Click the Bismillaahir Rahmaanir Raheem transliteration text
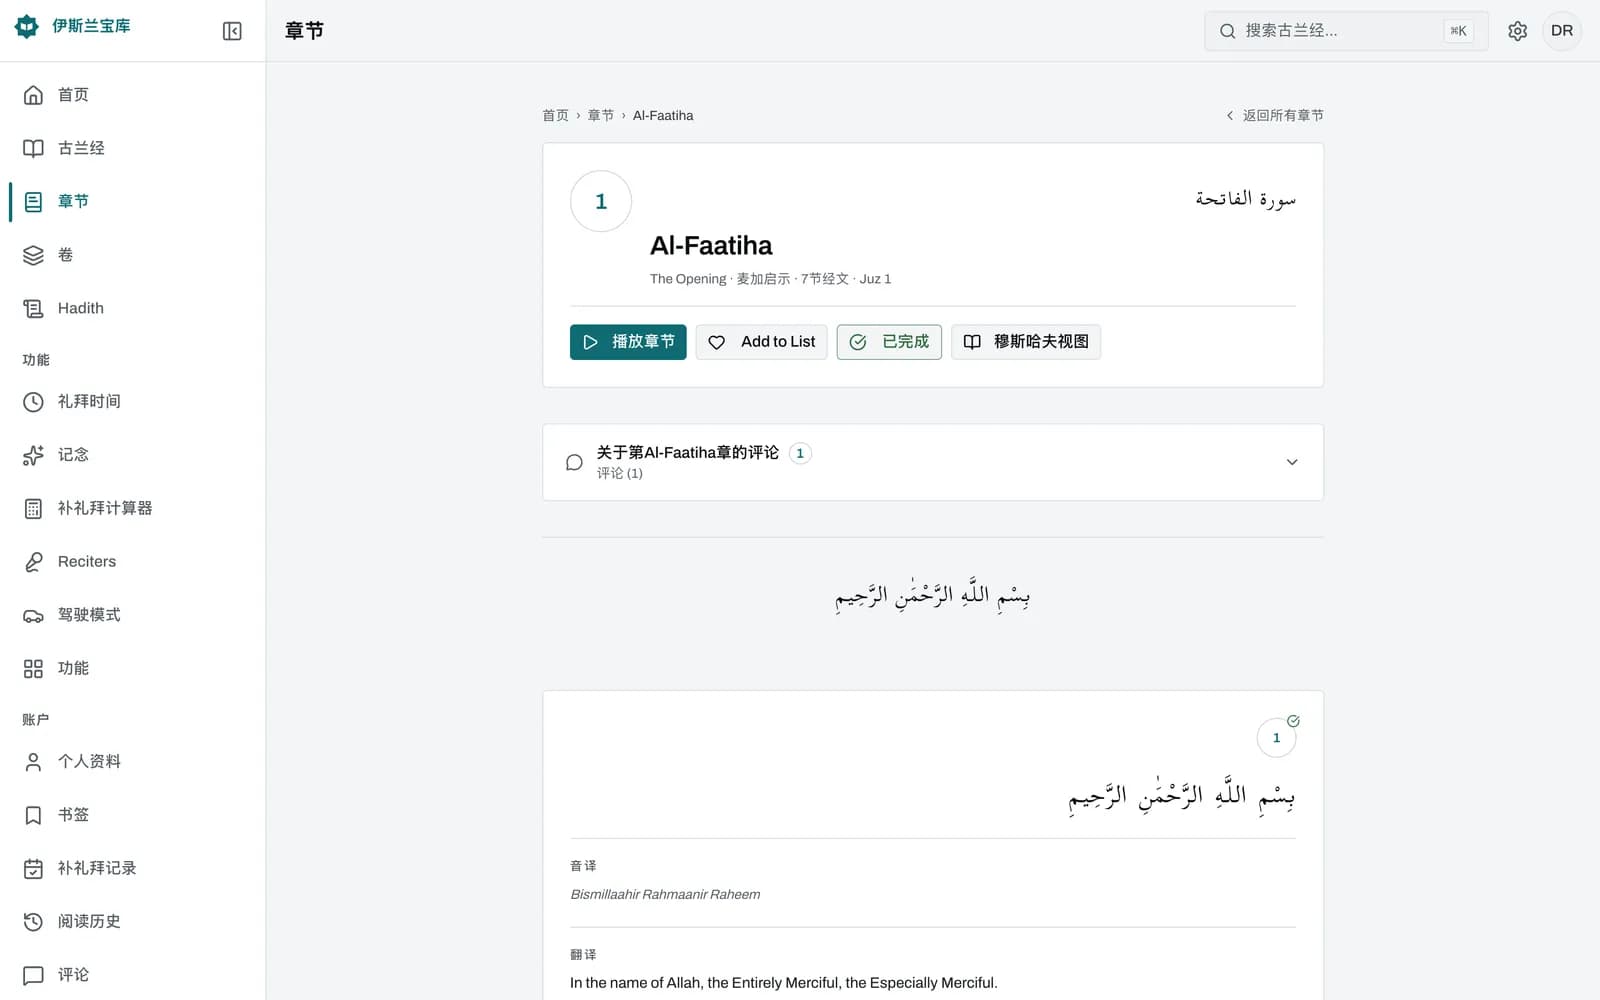This screenshot has height=1000, width=1600. point(665,895)
